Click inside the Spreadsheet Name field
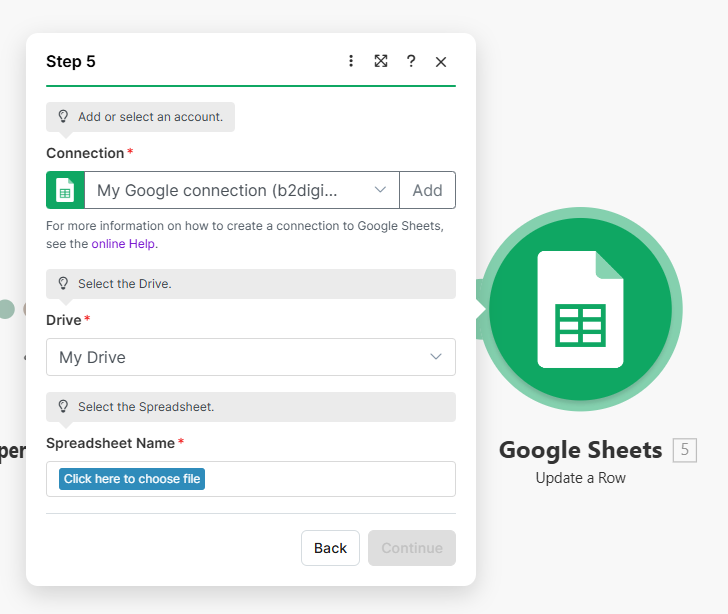 click(x=251, y=479)
